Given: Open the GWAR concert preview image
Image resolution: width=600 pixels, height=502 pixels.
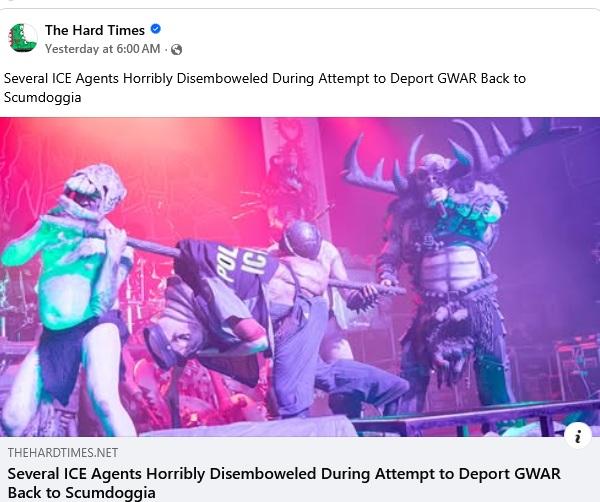Looking at the screenshot, I should pos(300,277).
